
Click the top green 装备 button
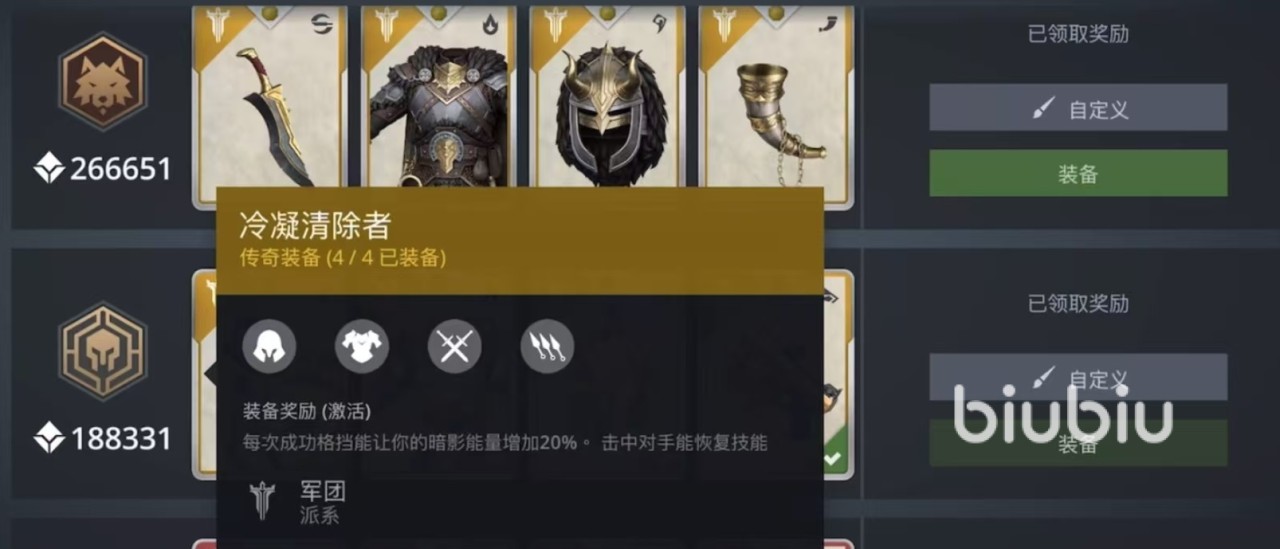tap(1078, 173)
